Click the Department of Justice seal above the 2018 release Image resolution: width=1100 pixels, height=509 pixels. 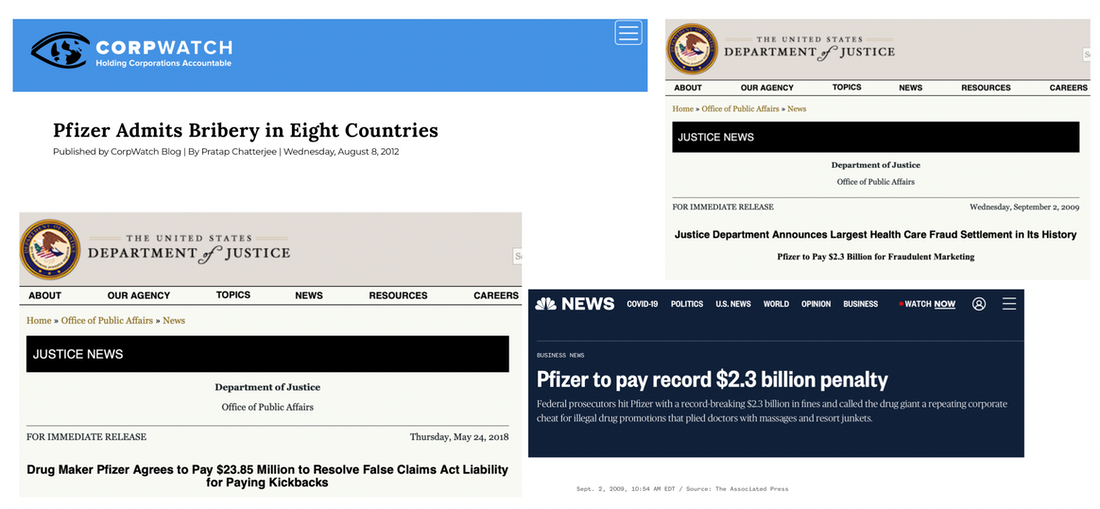pos(50,249)
